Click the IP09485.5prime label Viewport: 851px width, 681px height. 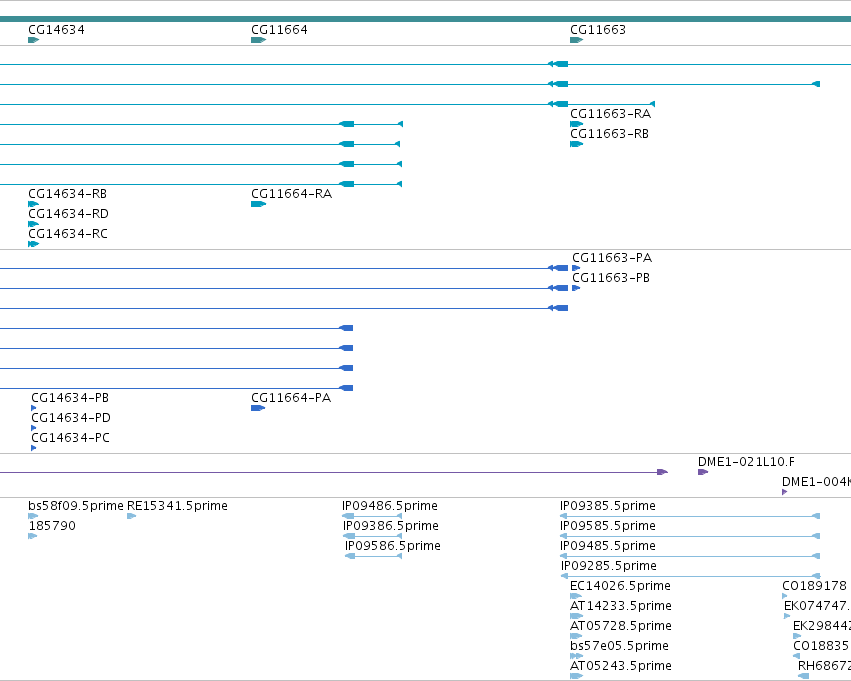[x=608, y=546]
